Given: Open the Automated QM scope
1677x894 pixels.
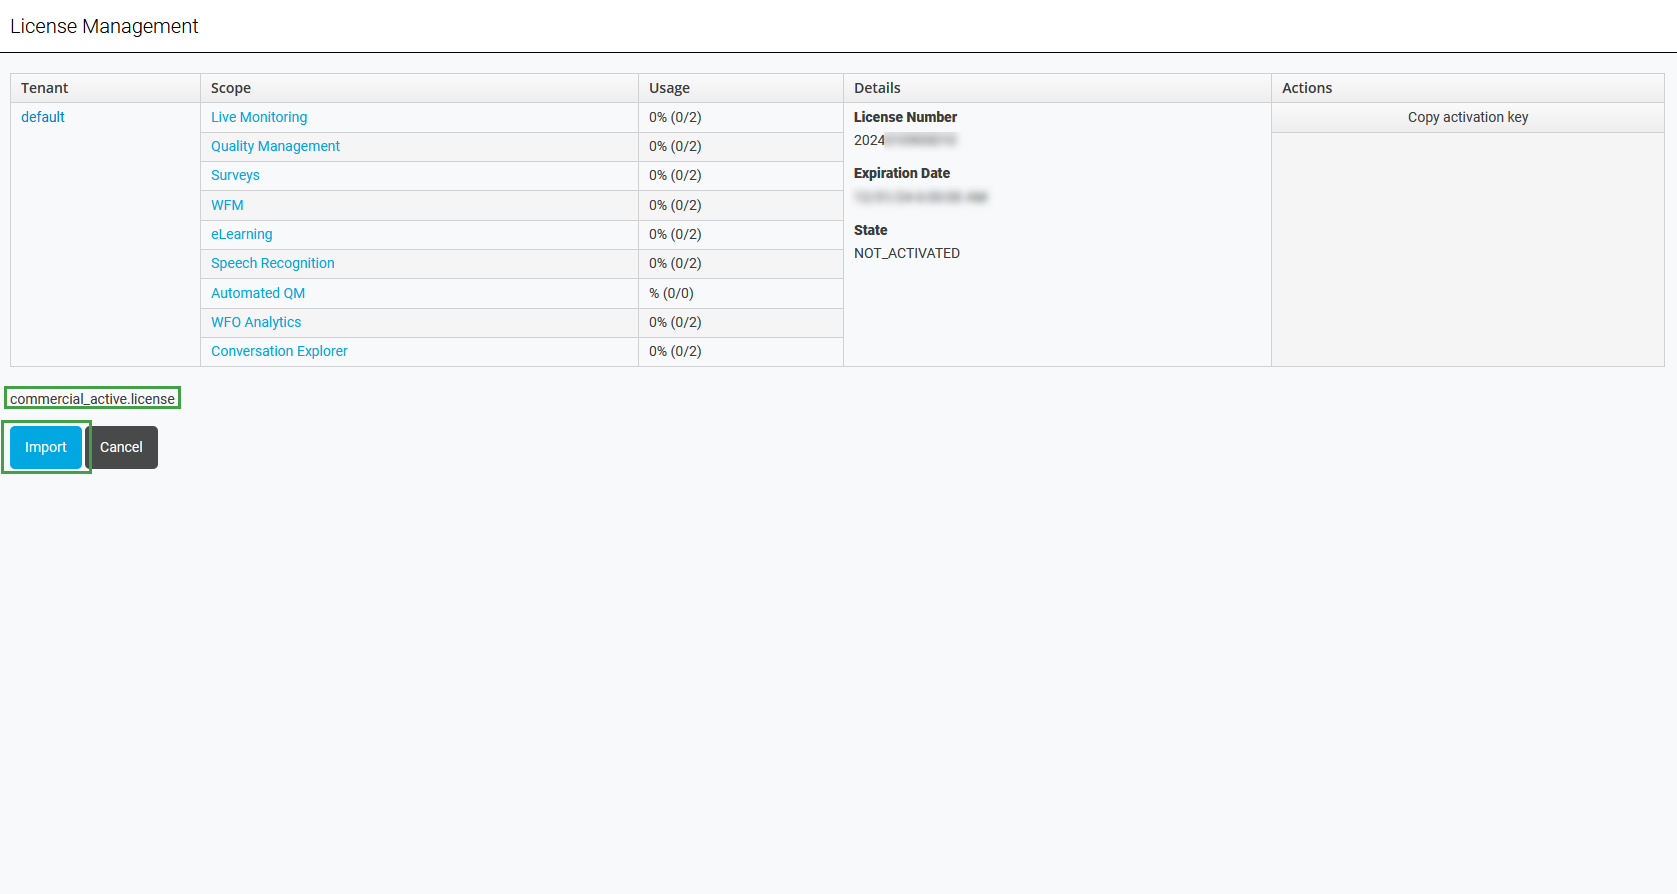Looking at the screenshot, I should pos(258,293).
